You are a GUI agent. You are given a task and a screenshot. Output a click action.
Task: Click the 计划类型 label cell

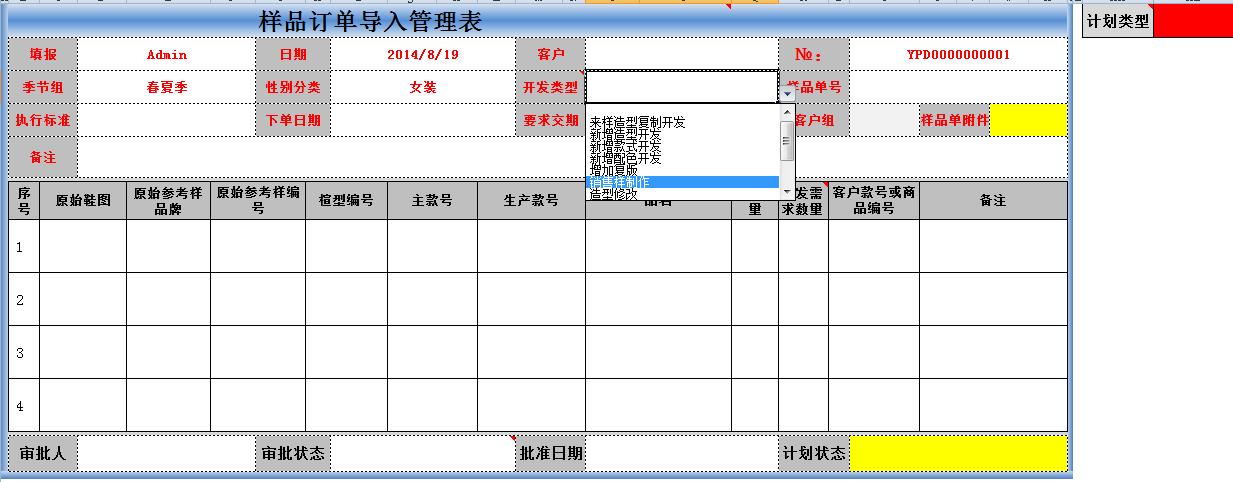coord(1118,21)
